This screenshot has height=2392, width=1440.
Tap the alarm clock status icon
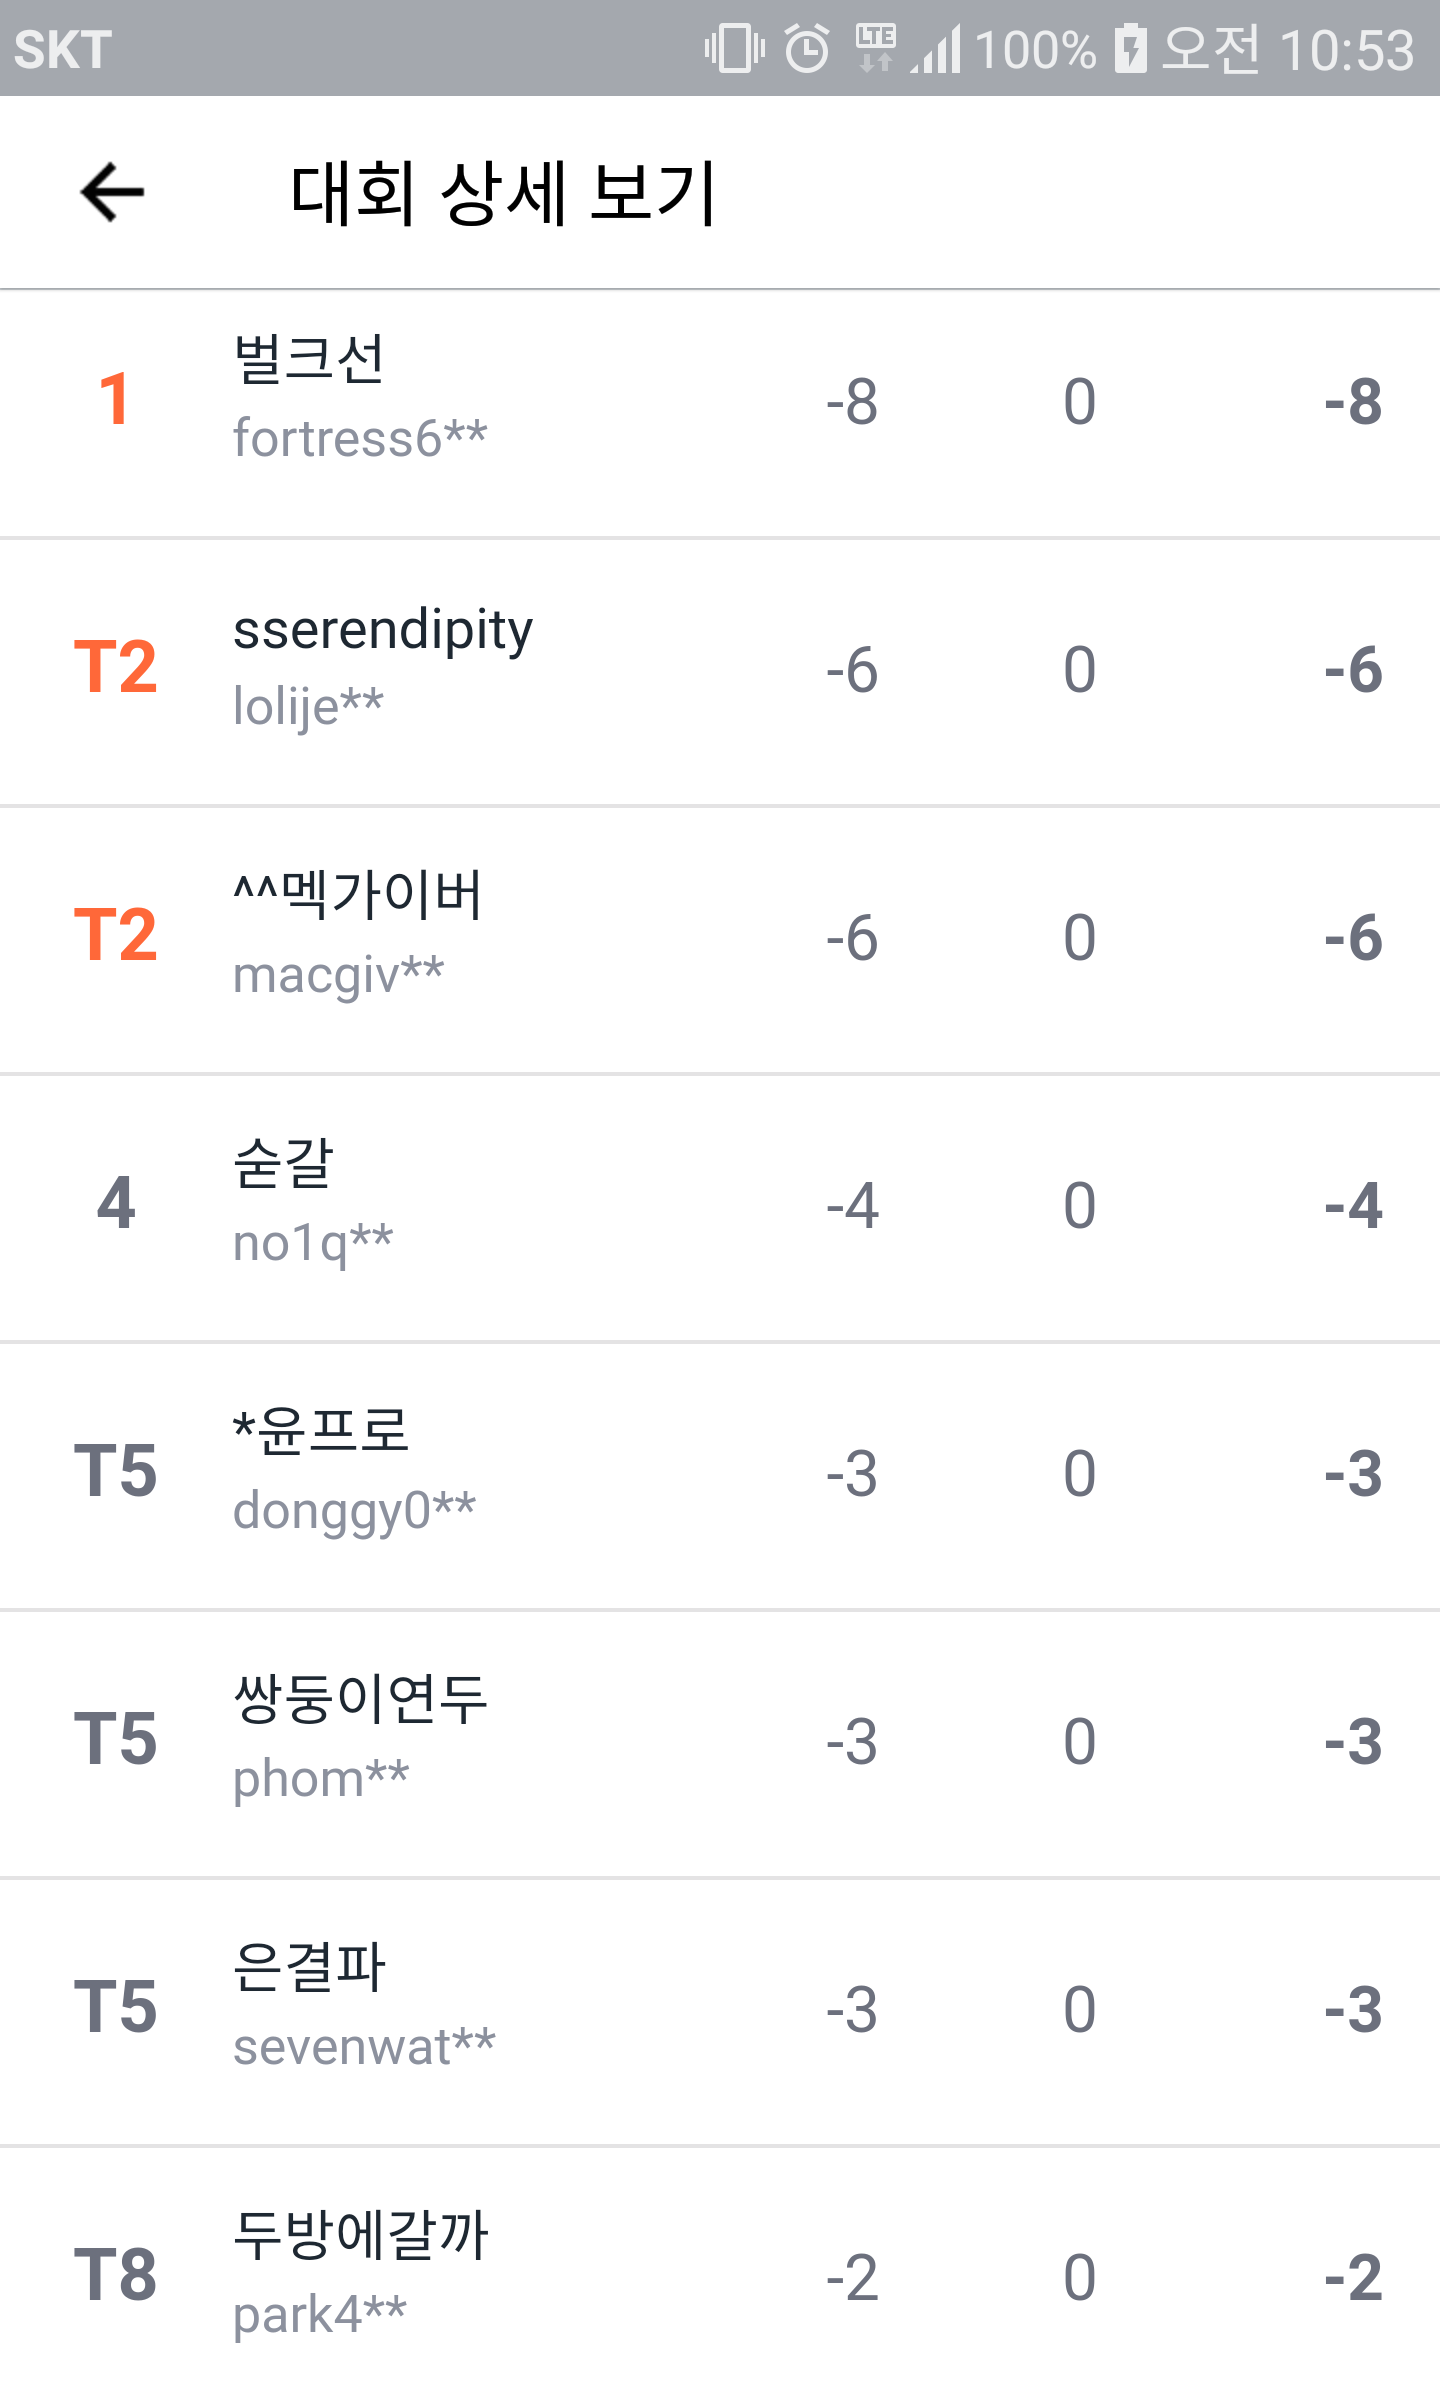pos(807,48)
